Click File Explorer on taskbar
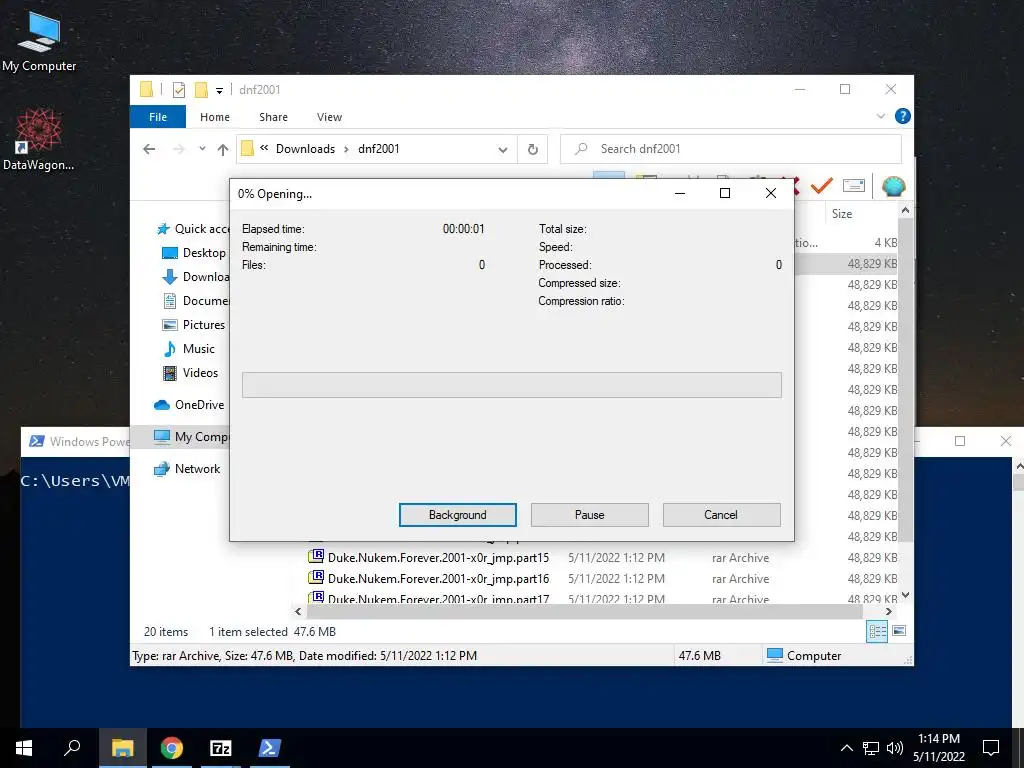Image resolution: width=1024 pixels, height=768 pixels. tap(122, 748)
